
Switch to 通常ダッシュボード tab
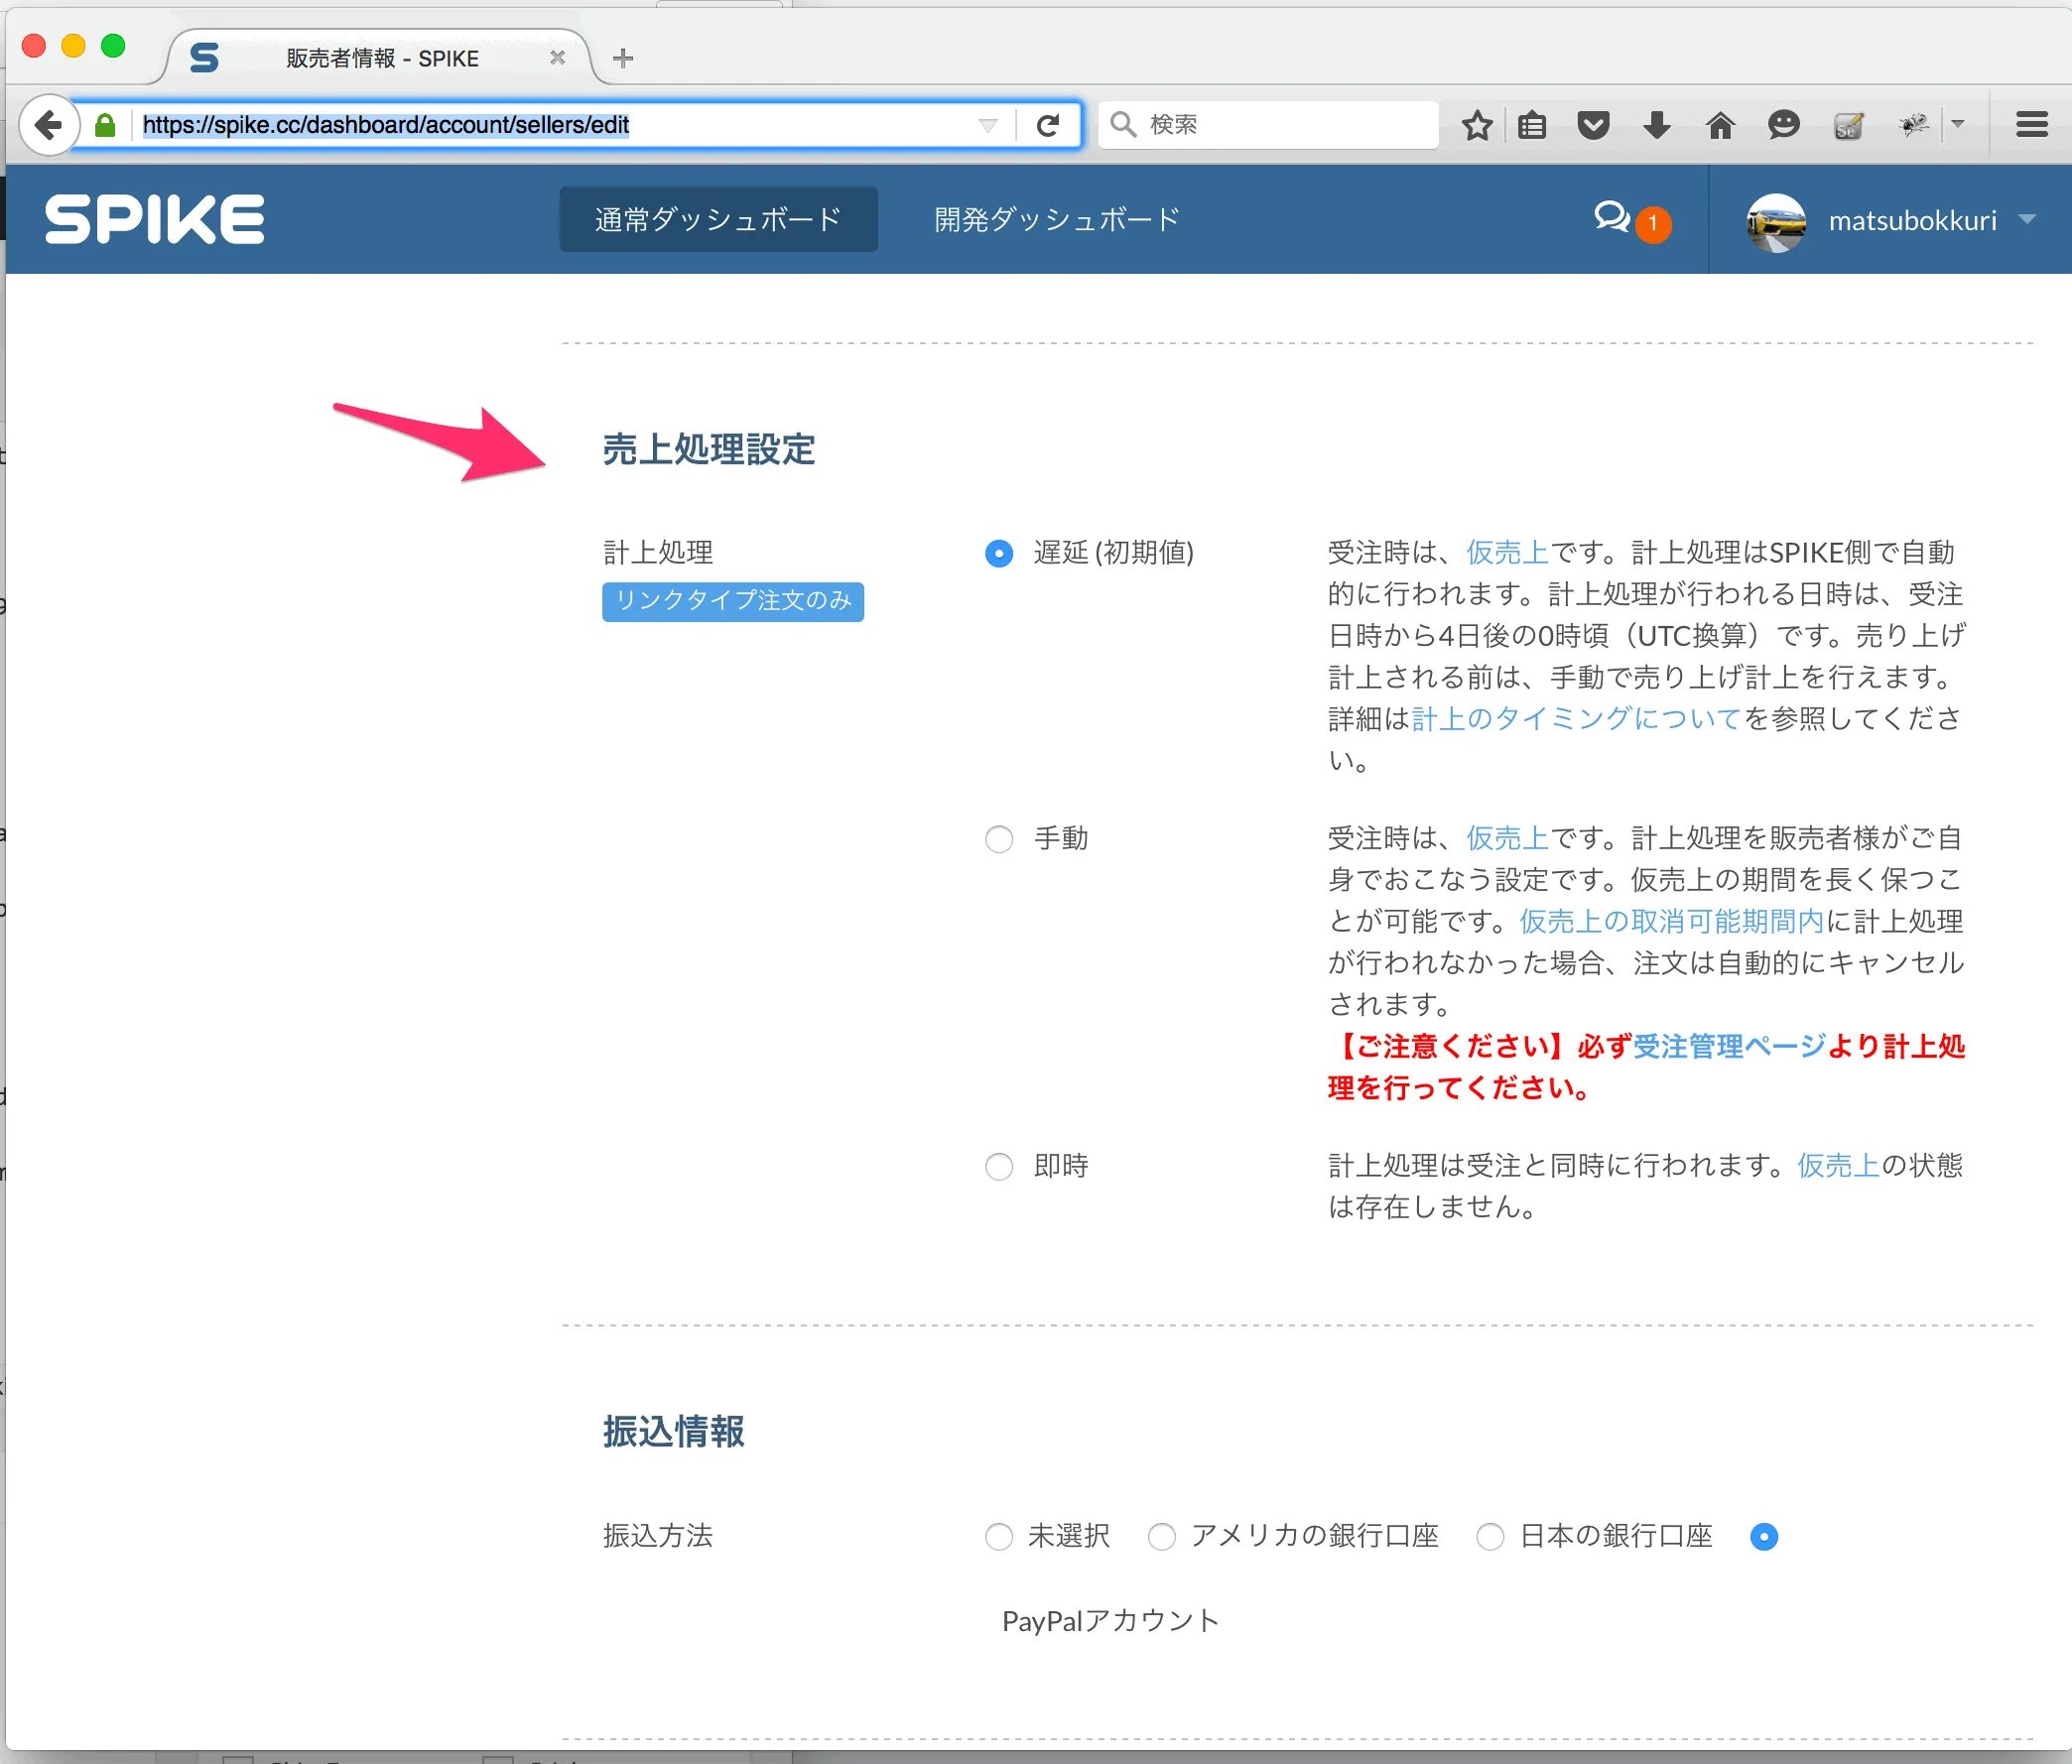[x=718, y=219]
